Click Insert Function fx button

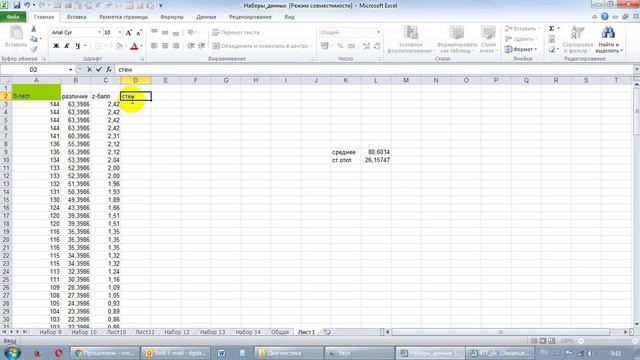(109, 70)
